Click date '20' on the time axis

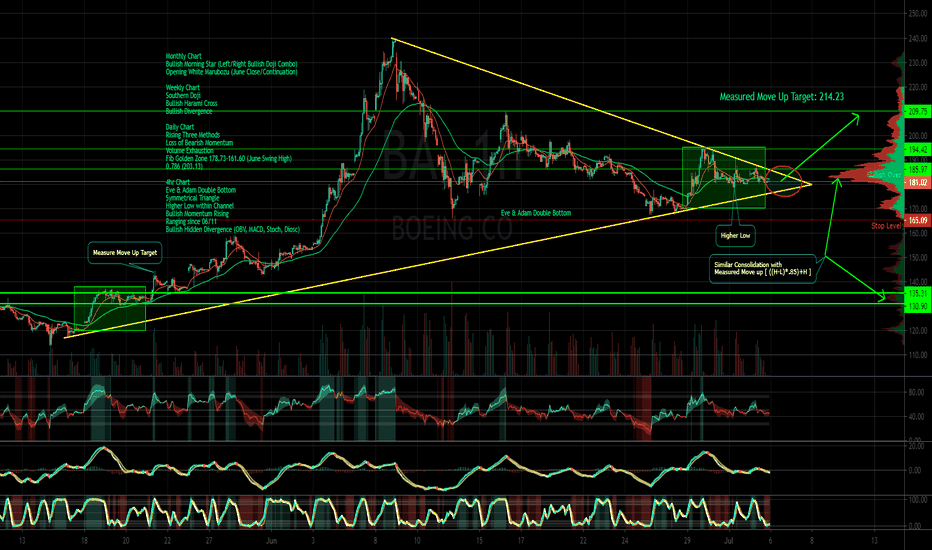pyautogui.click(x=126, y=541)
